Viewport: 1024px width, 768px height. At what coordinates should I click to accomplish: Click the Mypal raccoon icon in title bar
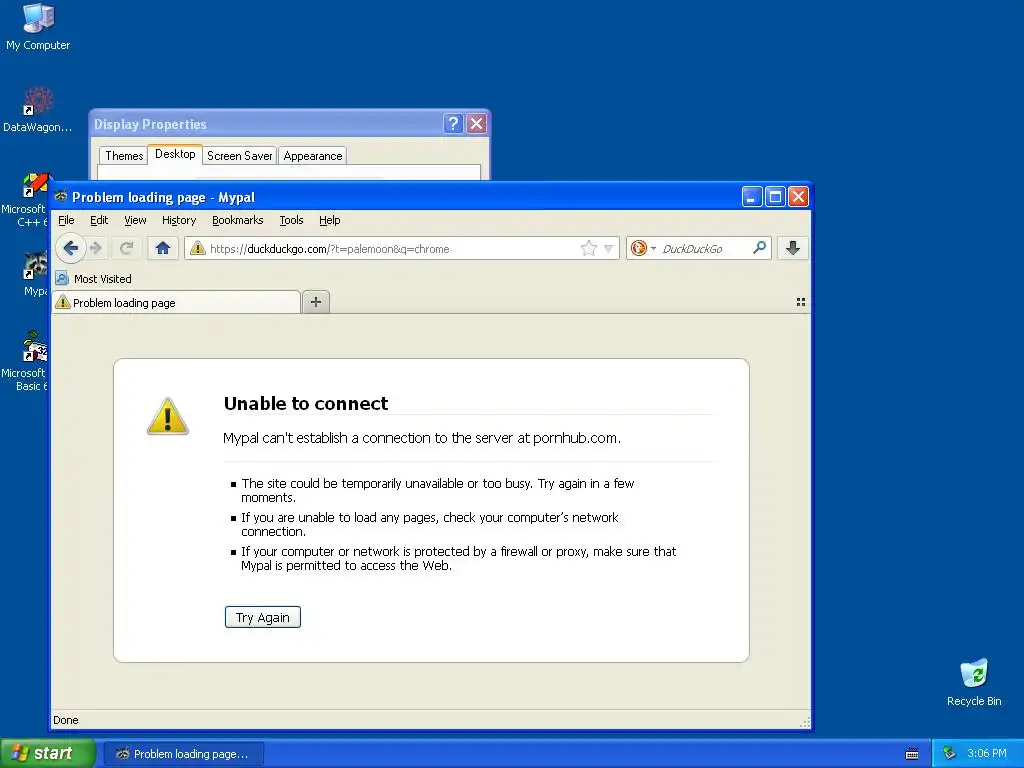point(61,197)
